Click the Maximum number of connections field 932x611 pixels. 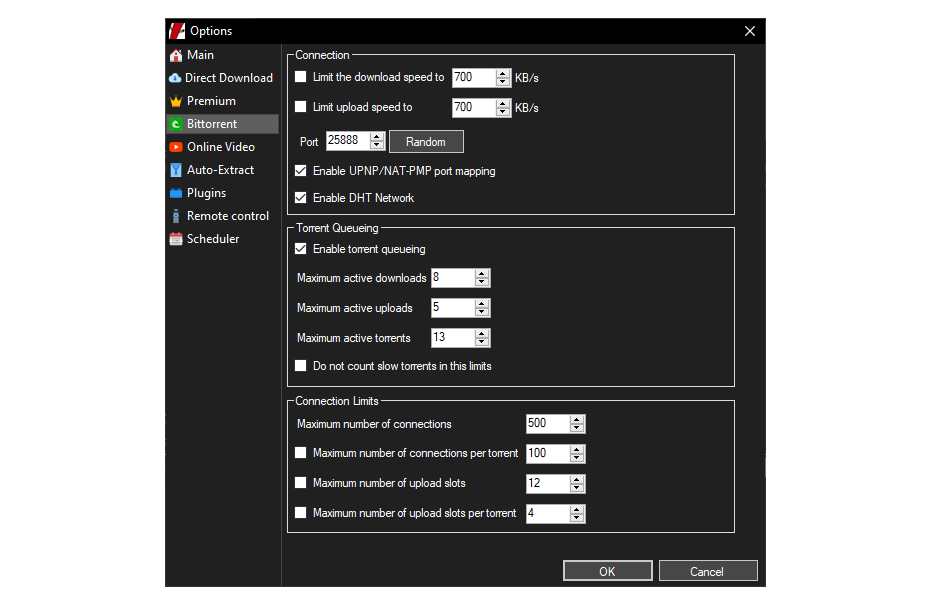click(548, 424)
